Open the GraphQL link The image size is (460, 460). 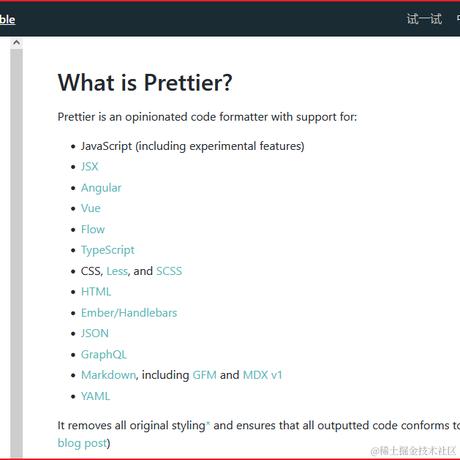104,355
